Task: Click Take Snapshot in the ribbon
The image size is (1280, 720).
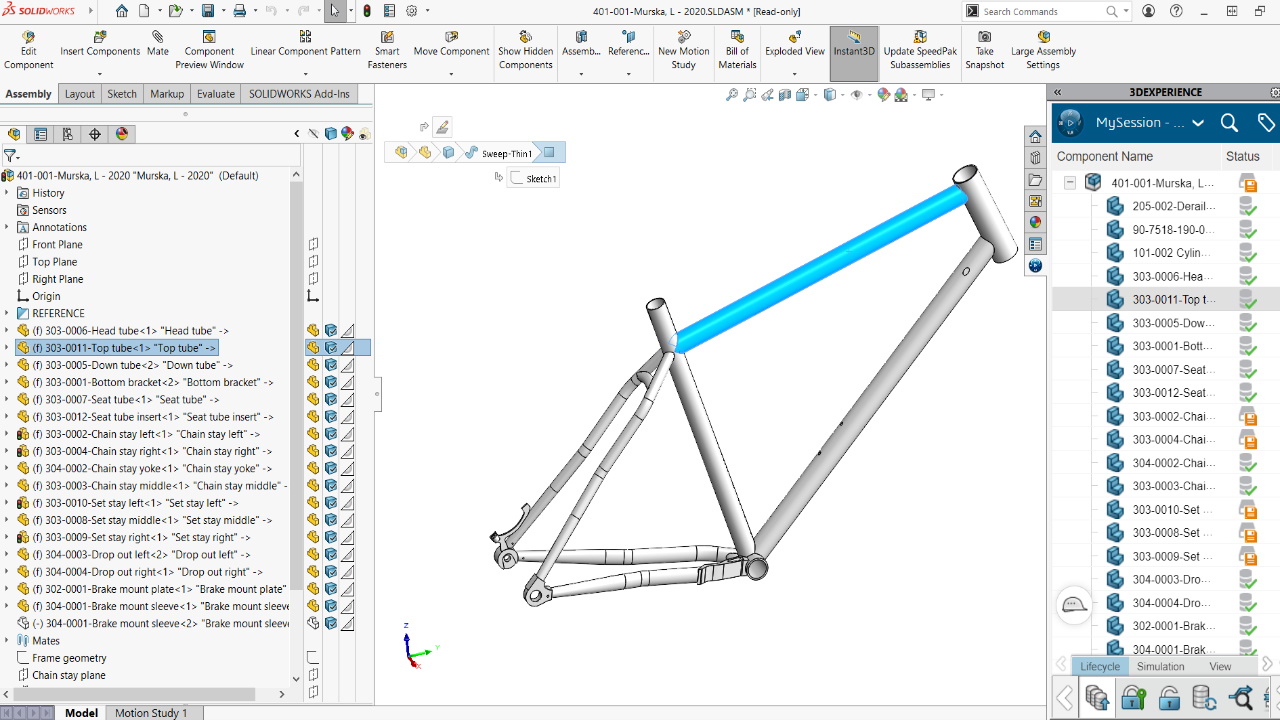Action: (984, 50)
